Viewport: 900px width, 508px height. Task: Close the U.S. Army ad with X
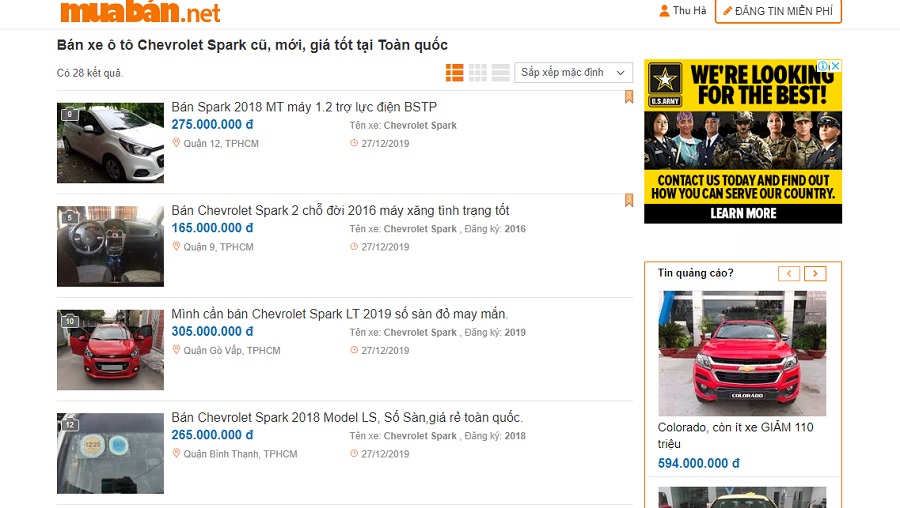click(836, 65)
